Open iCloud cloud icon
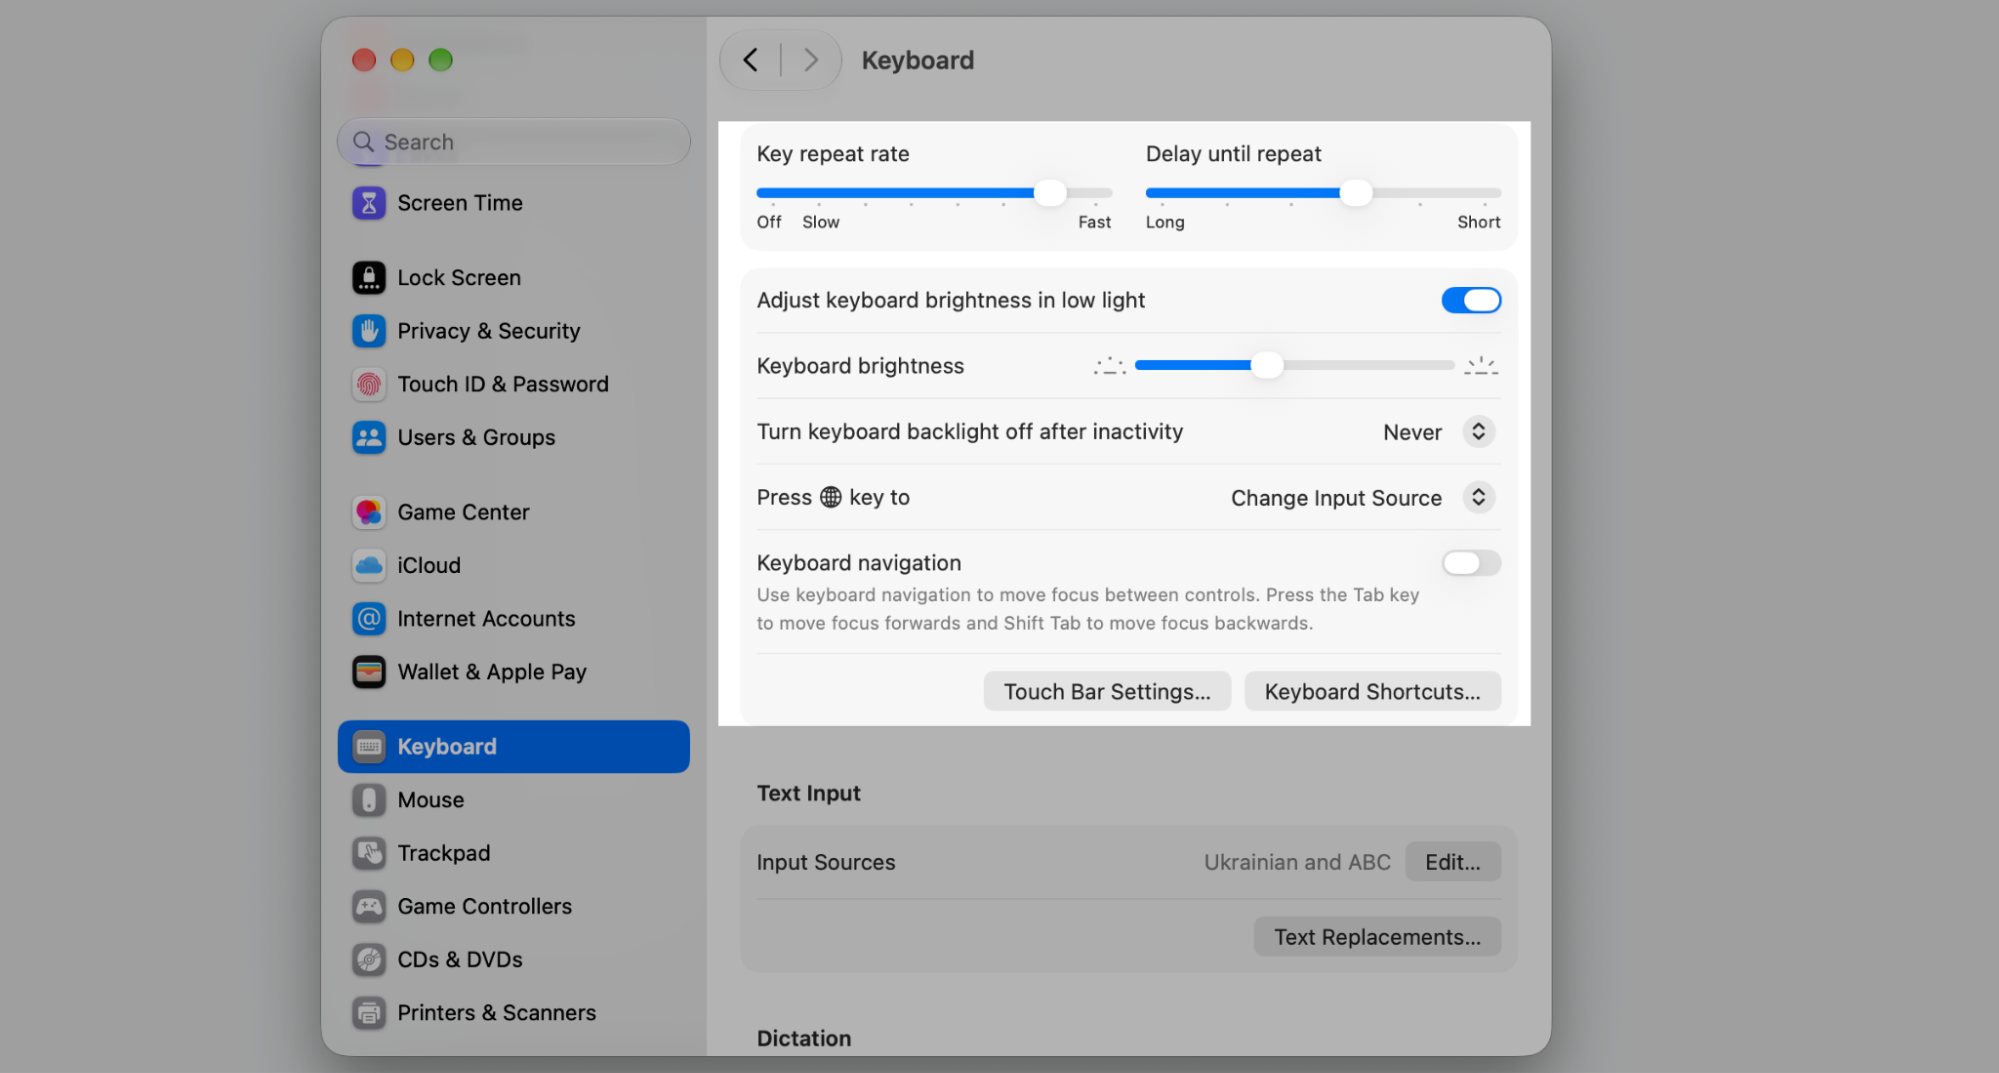 [x=369, y=565]
